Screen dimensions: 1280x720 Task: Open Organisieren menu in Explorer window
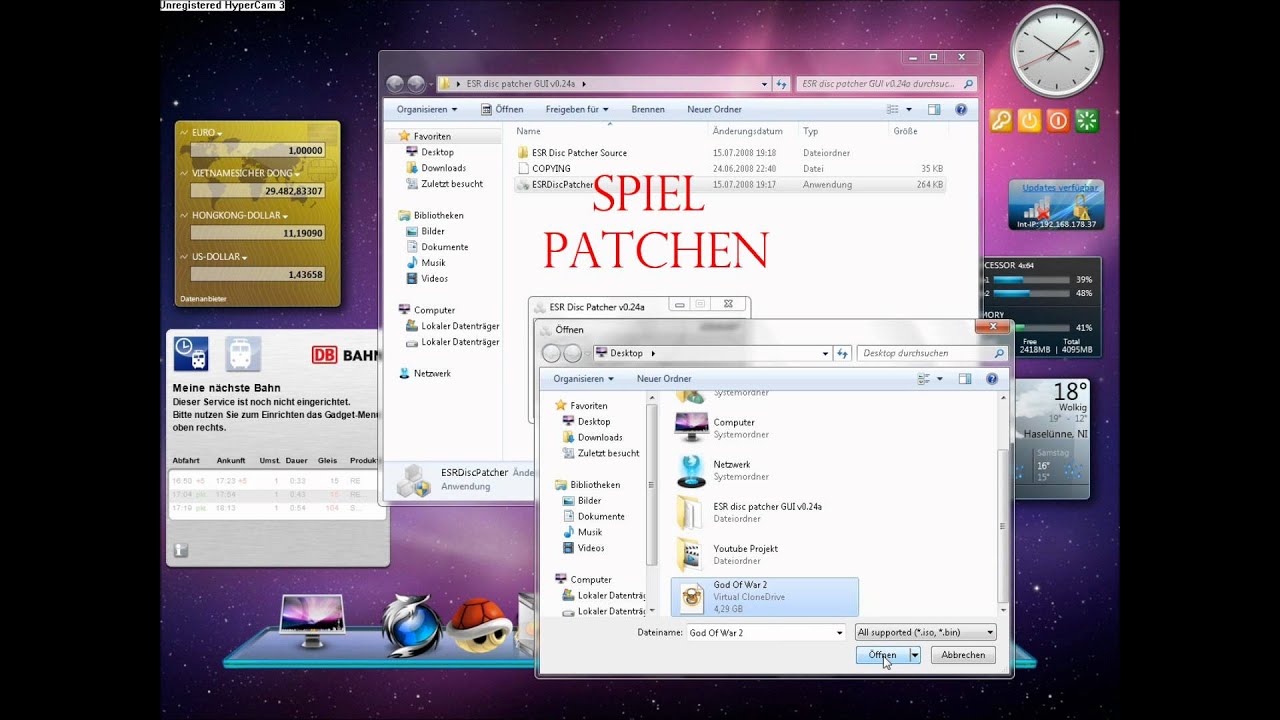(x=427, y=109)
